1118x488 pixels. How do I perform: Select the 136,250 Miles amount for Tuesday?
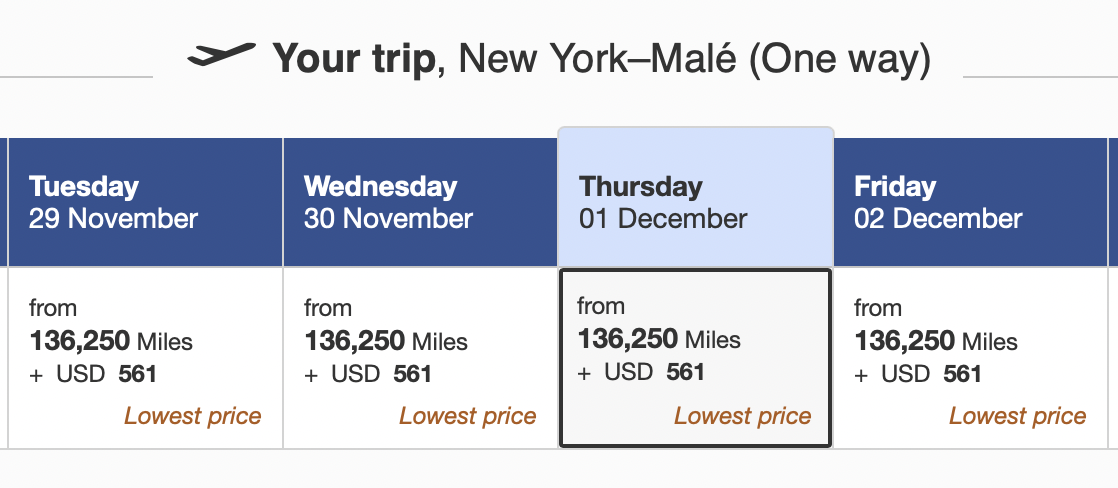tap(111, 341)
